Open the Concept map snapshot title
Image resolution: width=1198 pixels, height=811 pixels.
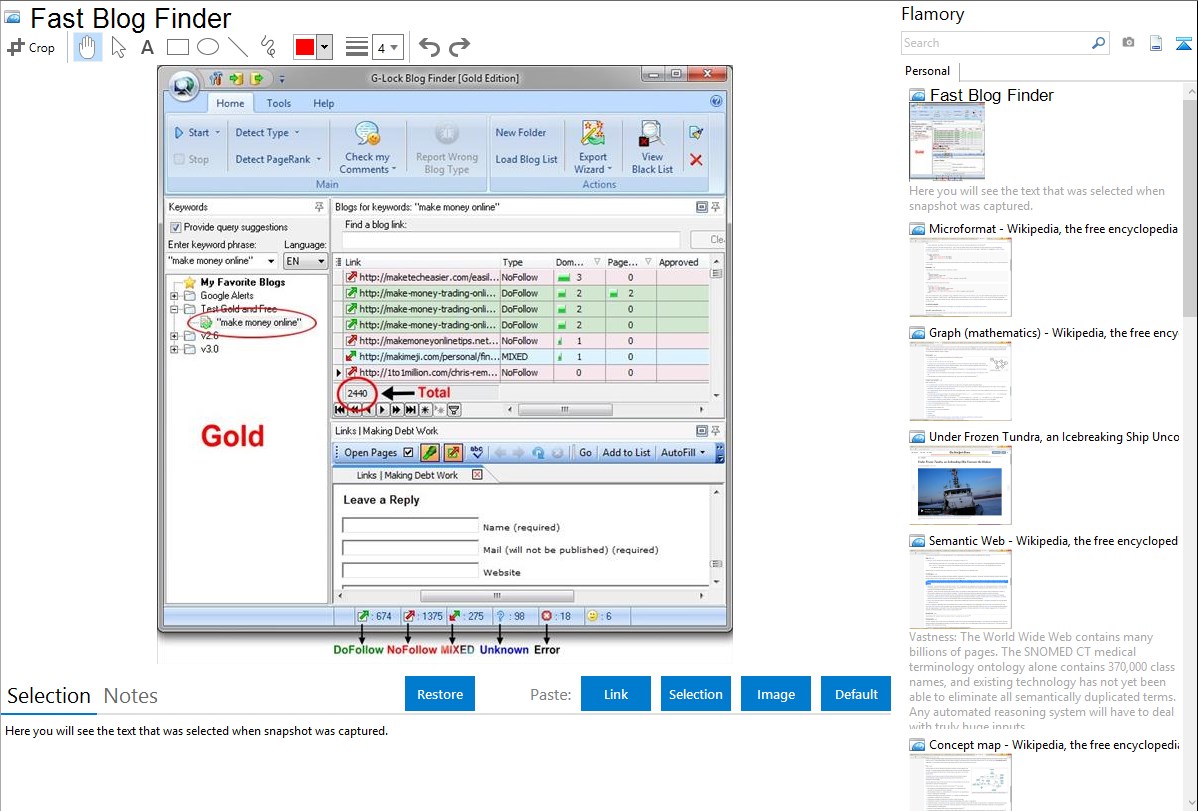click(1053, 745)
